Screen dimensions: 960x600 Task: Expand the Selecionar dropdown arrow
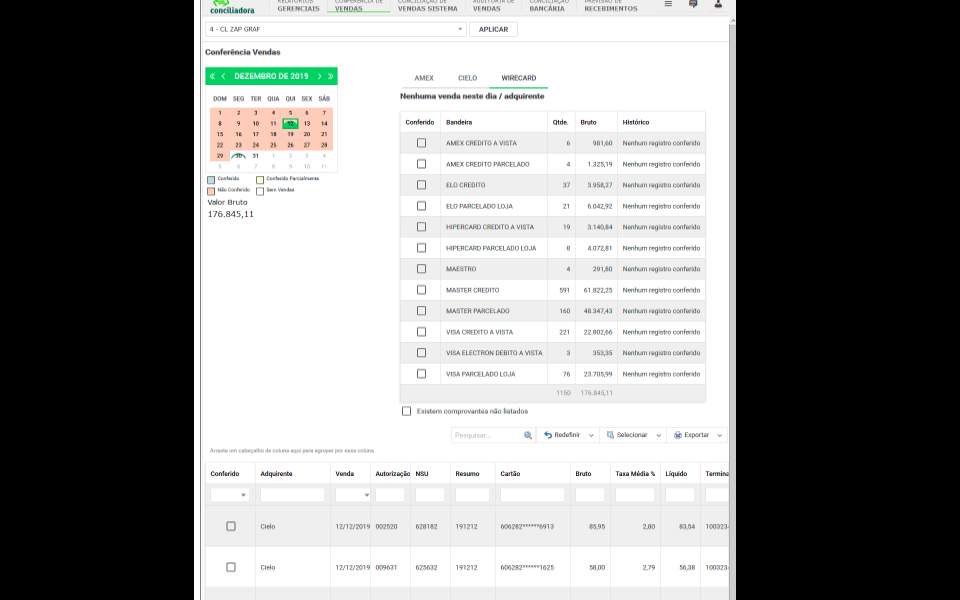(658, 435)
